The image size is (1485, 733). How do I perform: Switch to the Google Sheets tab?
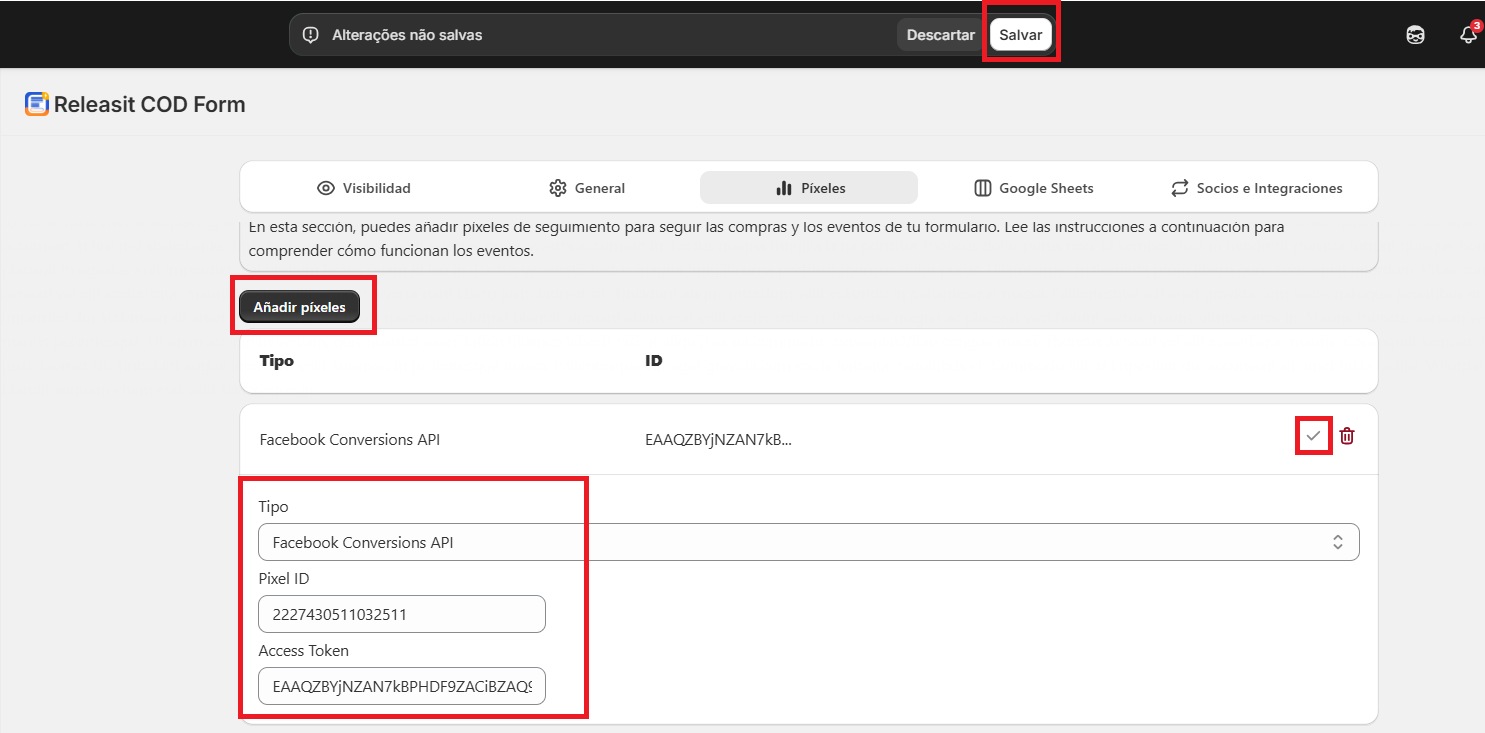[1033, 188]
